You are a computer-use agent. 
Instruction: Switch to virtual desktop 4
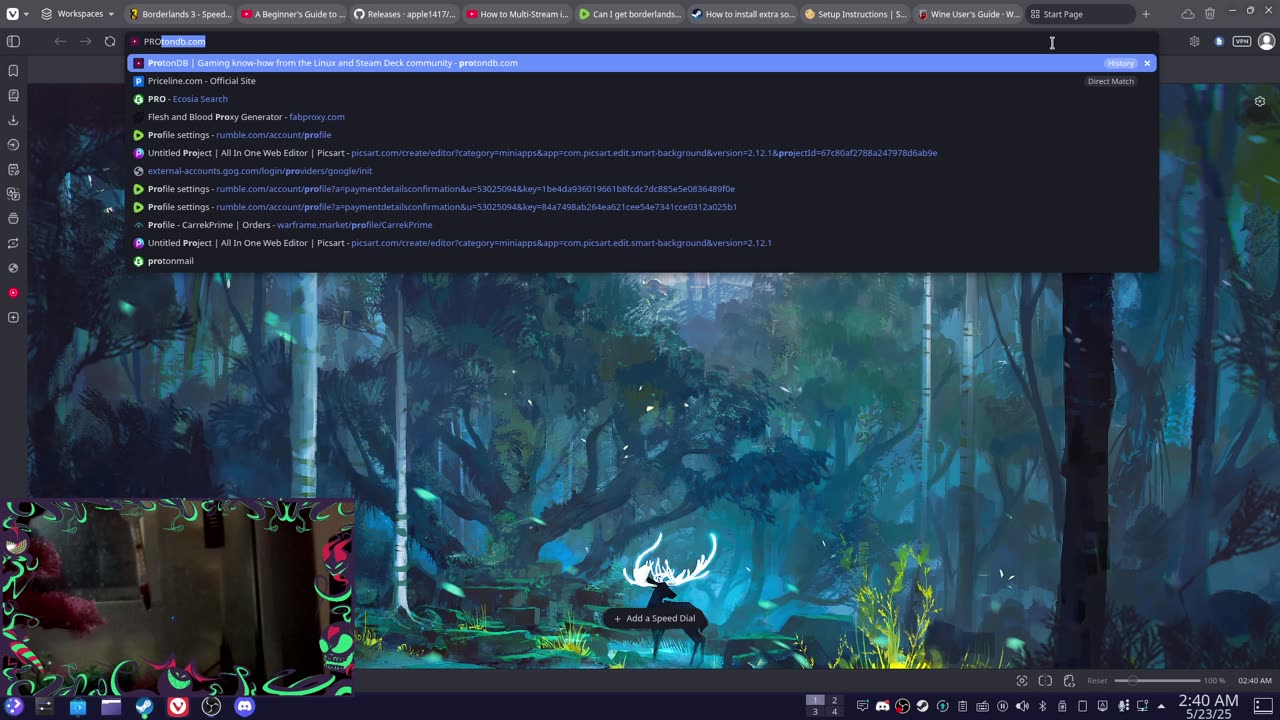coord(834,712)
